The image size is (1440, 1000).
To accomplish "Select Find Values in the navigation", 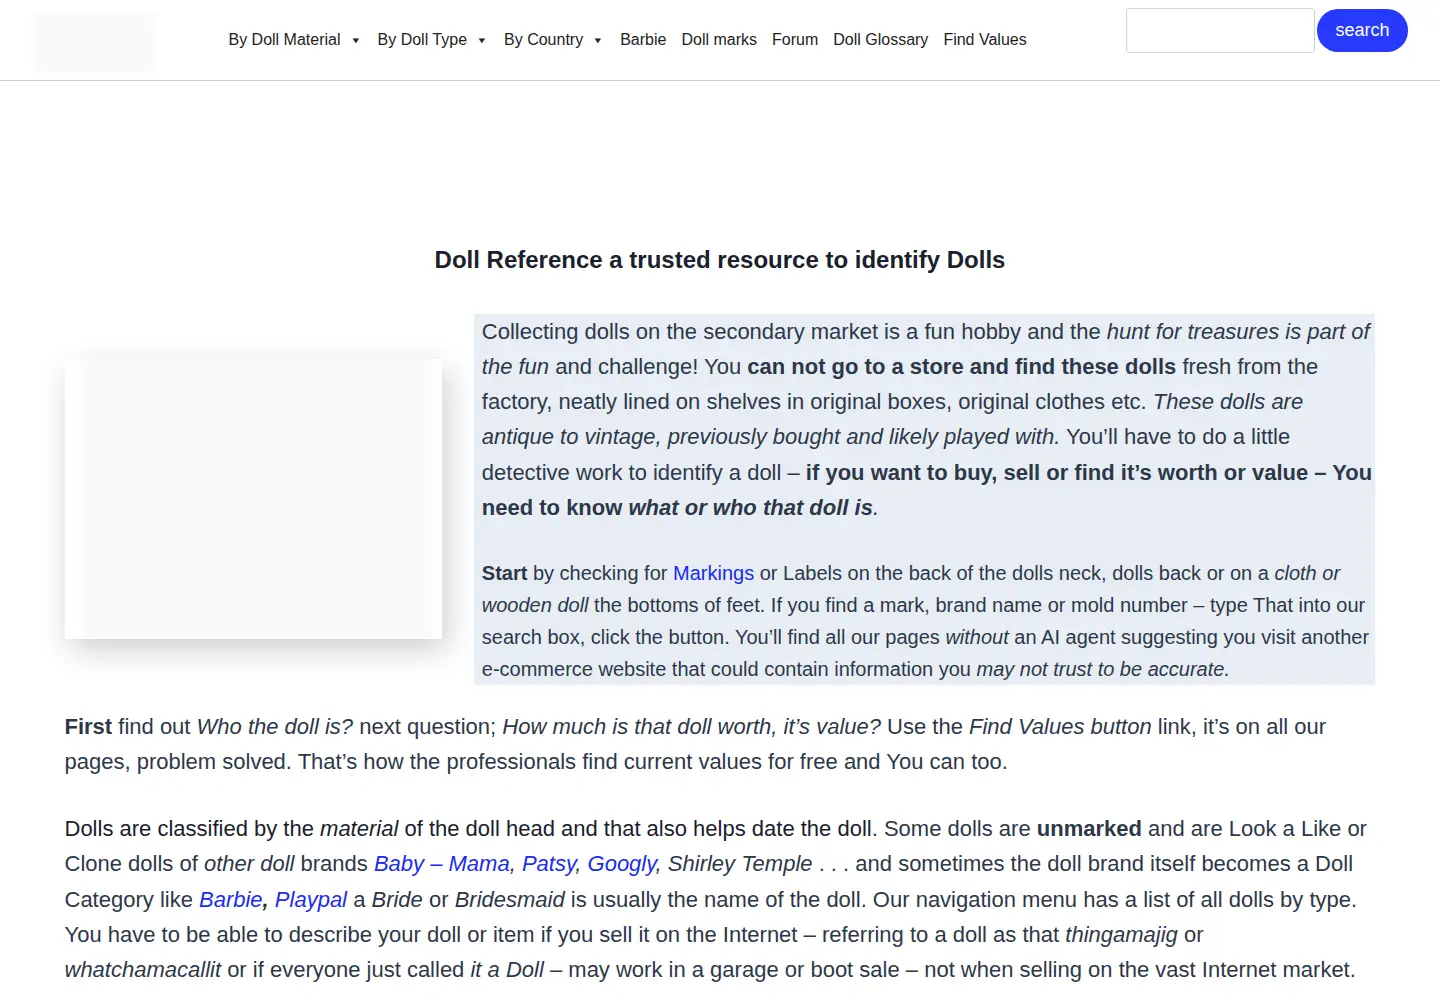I will click(x=985, y=40).
